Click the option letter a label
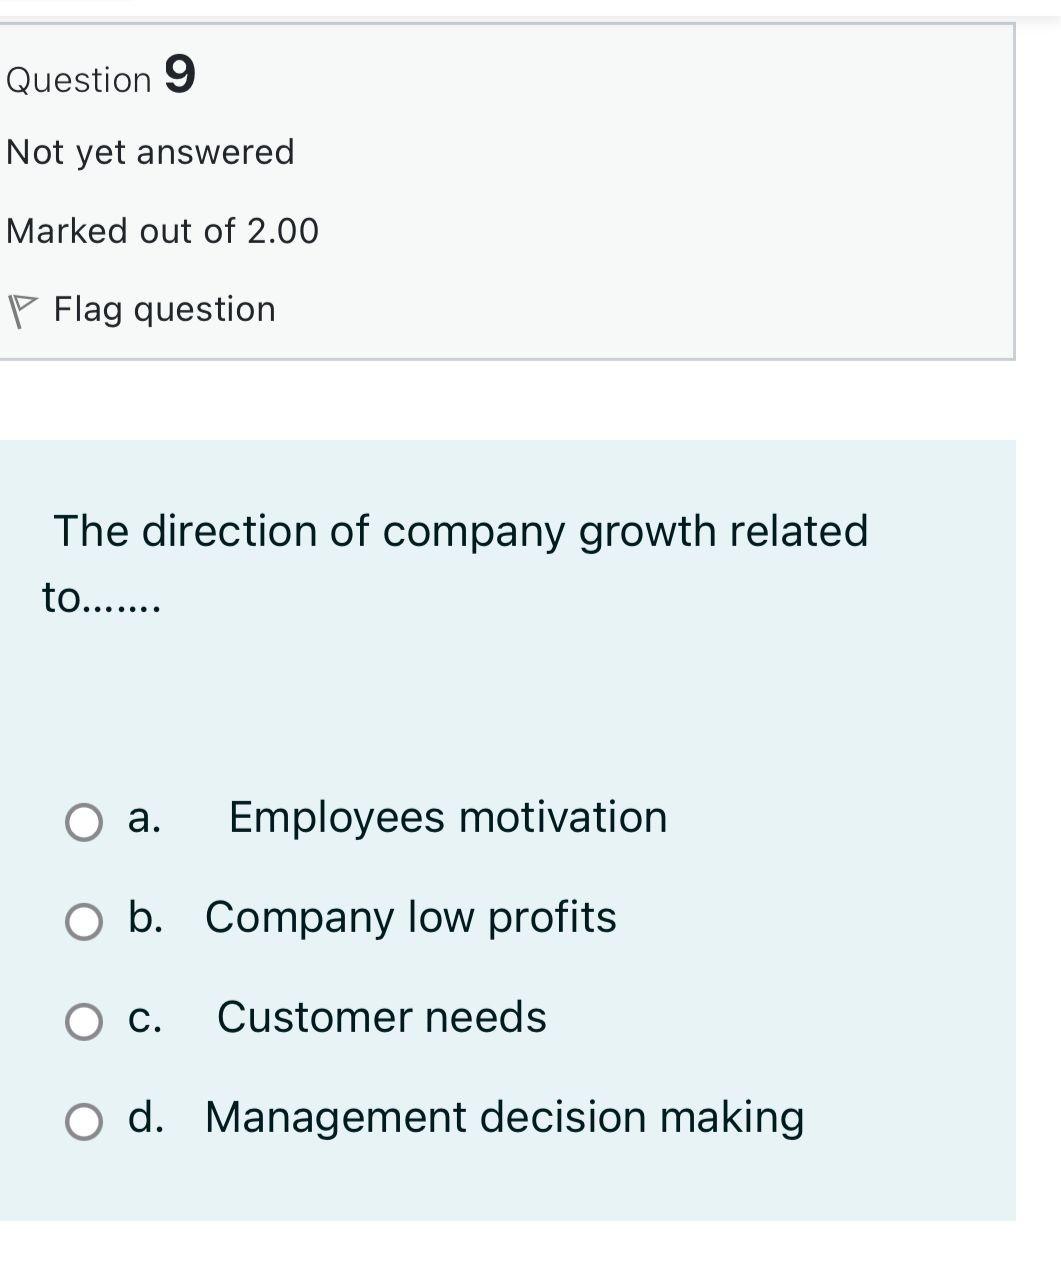The height and width of the screenshot is (1261, 1061). (x=145, y=817)
